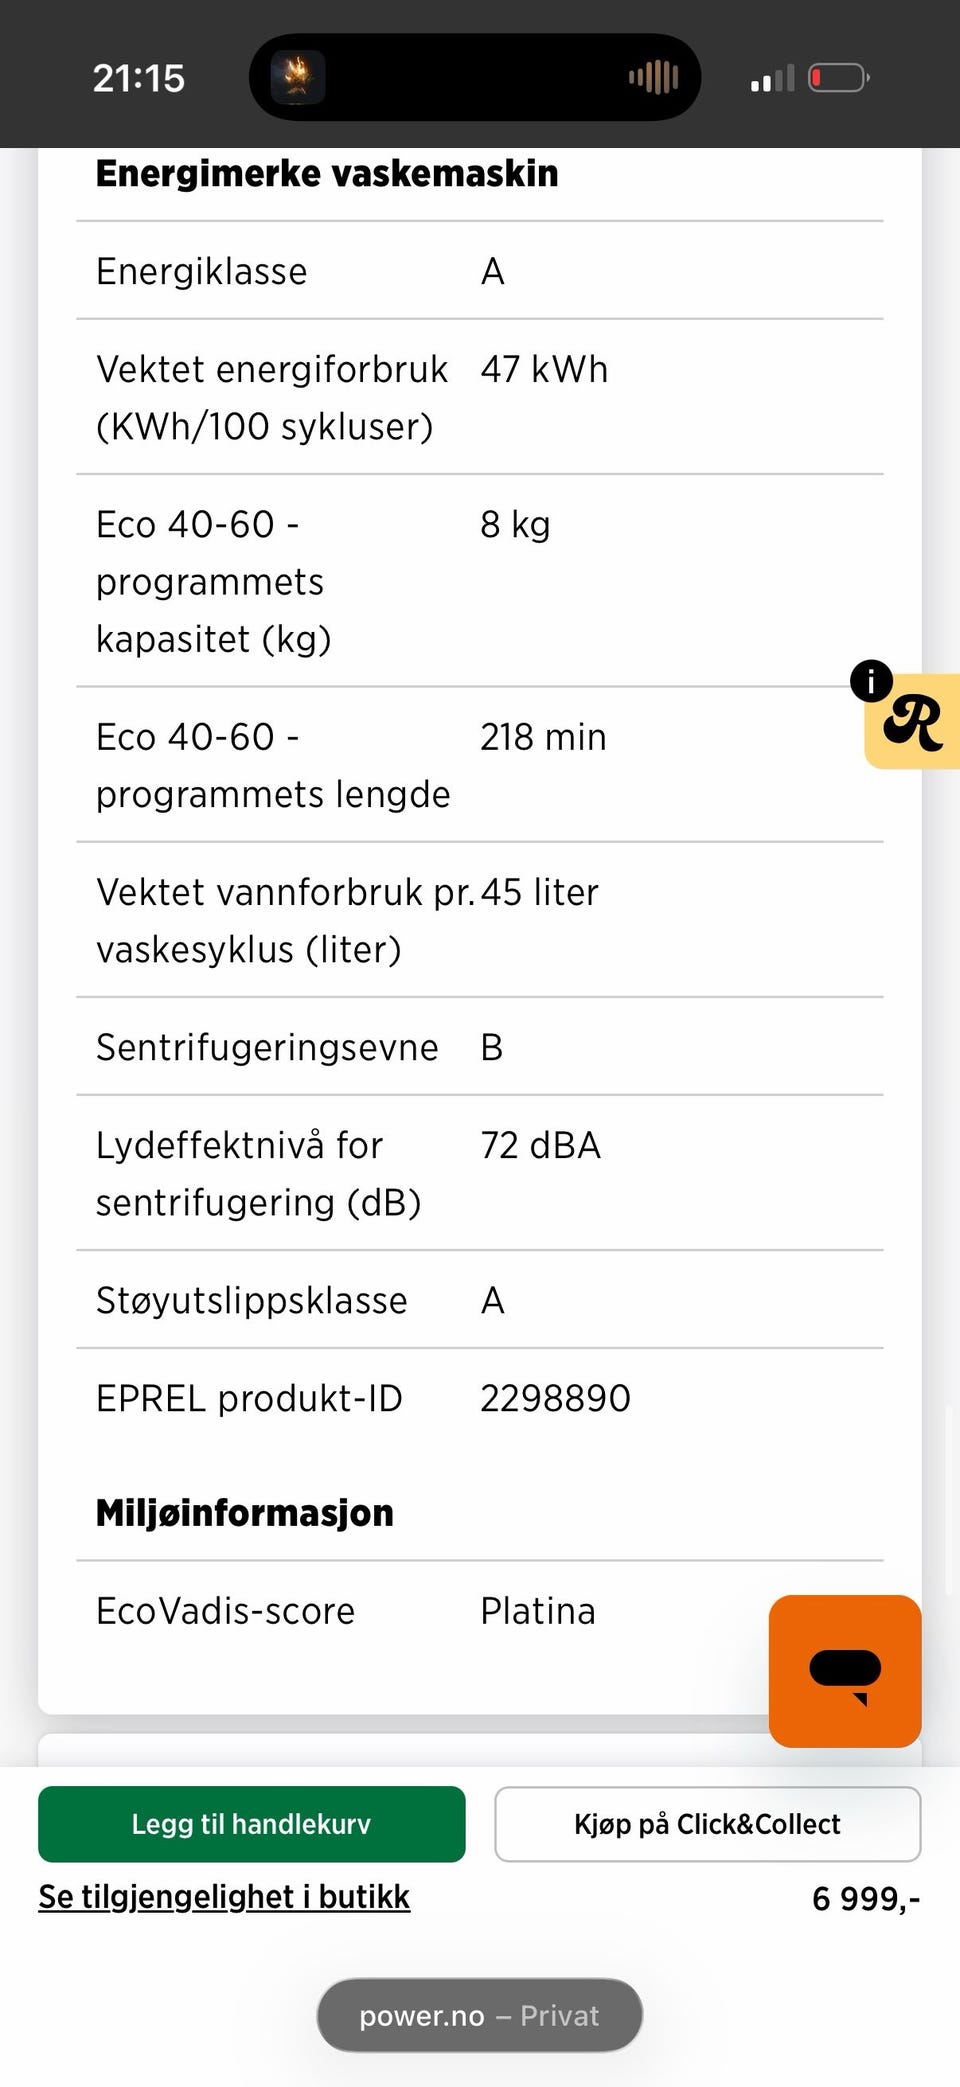This screenshot has height=2087, width=960.
Task: Choose Kjøp på Click&Collect
Action: tap(707, 1824)
